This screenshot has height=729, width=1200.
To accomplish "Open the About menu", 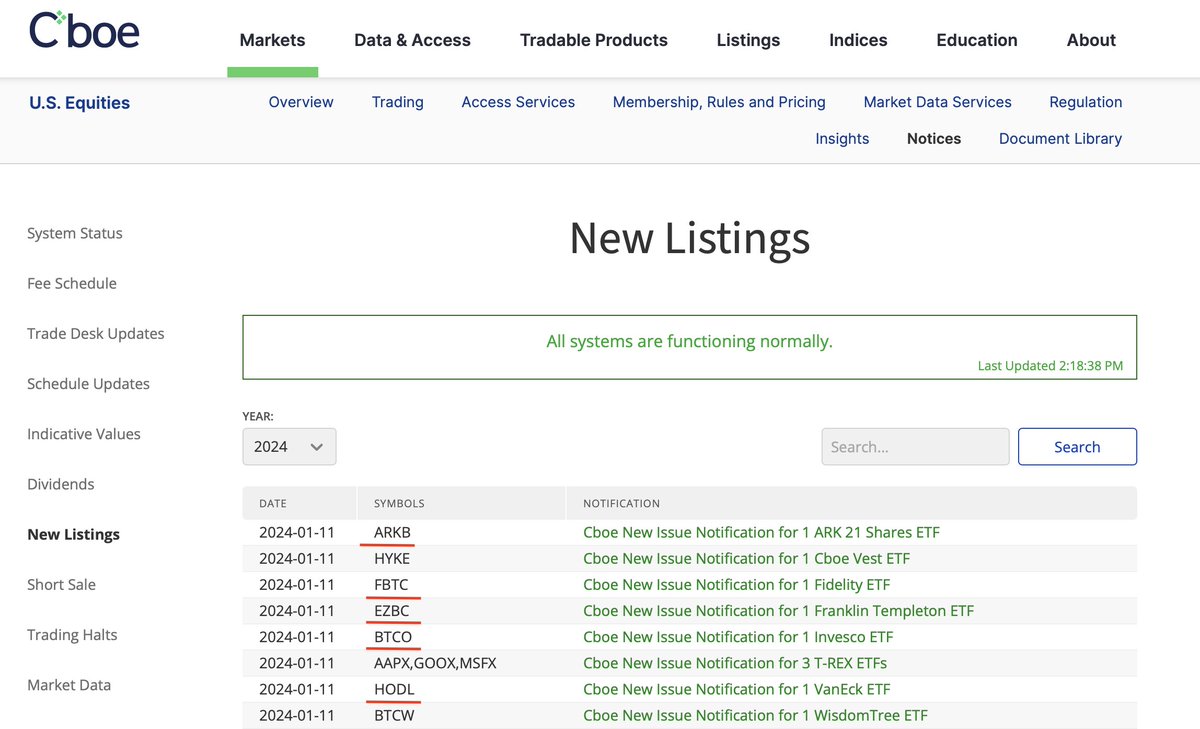I will pyautogui.click(x=1091, y=40).
